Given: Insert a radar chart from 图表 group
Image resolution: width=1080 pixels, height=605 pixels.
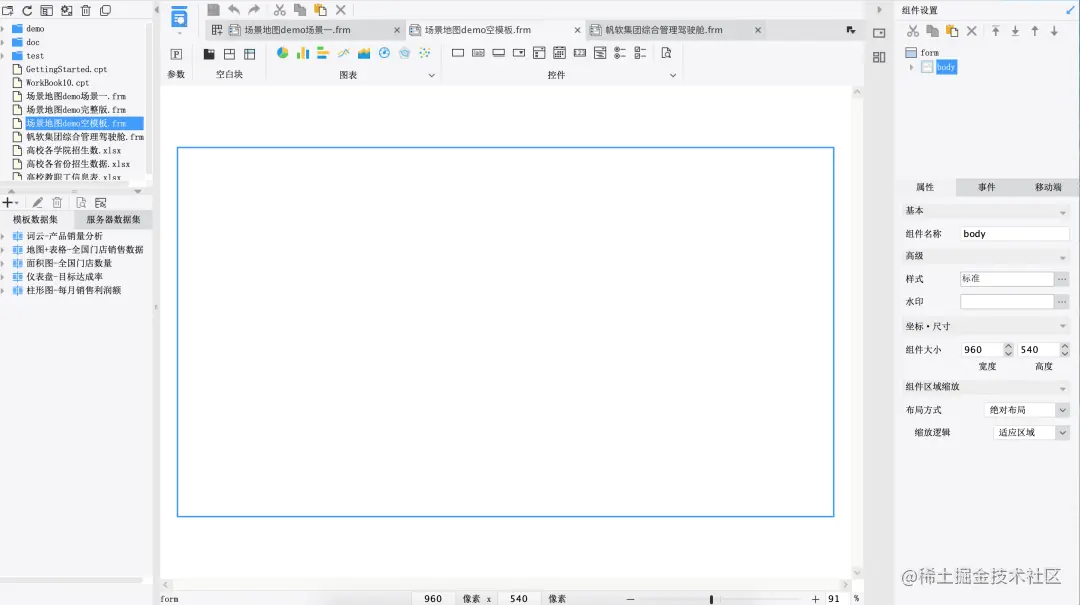Looking at the screenshot, I should 404,53.
